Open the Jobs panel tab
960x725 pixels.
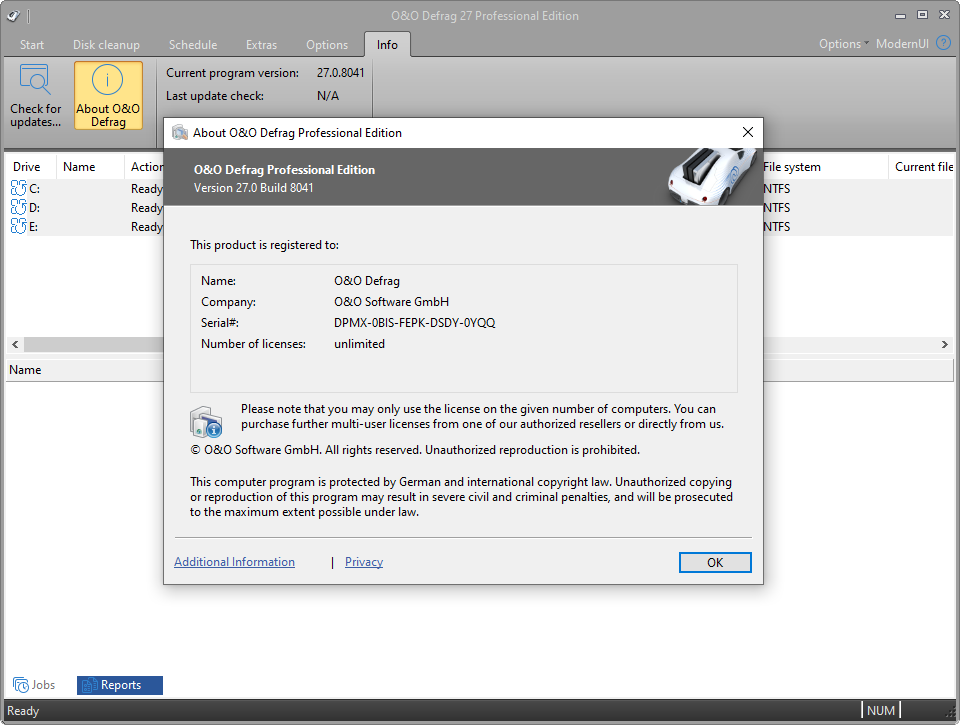click(x=34, y=685)
